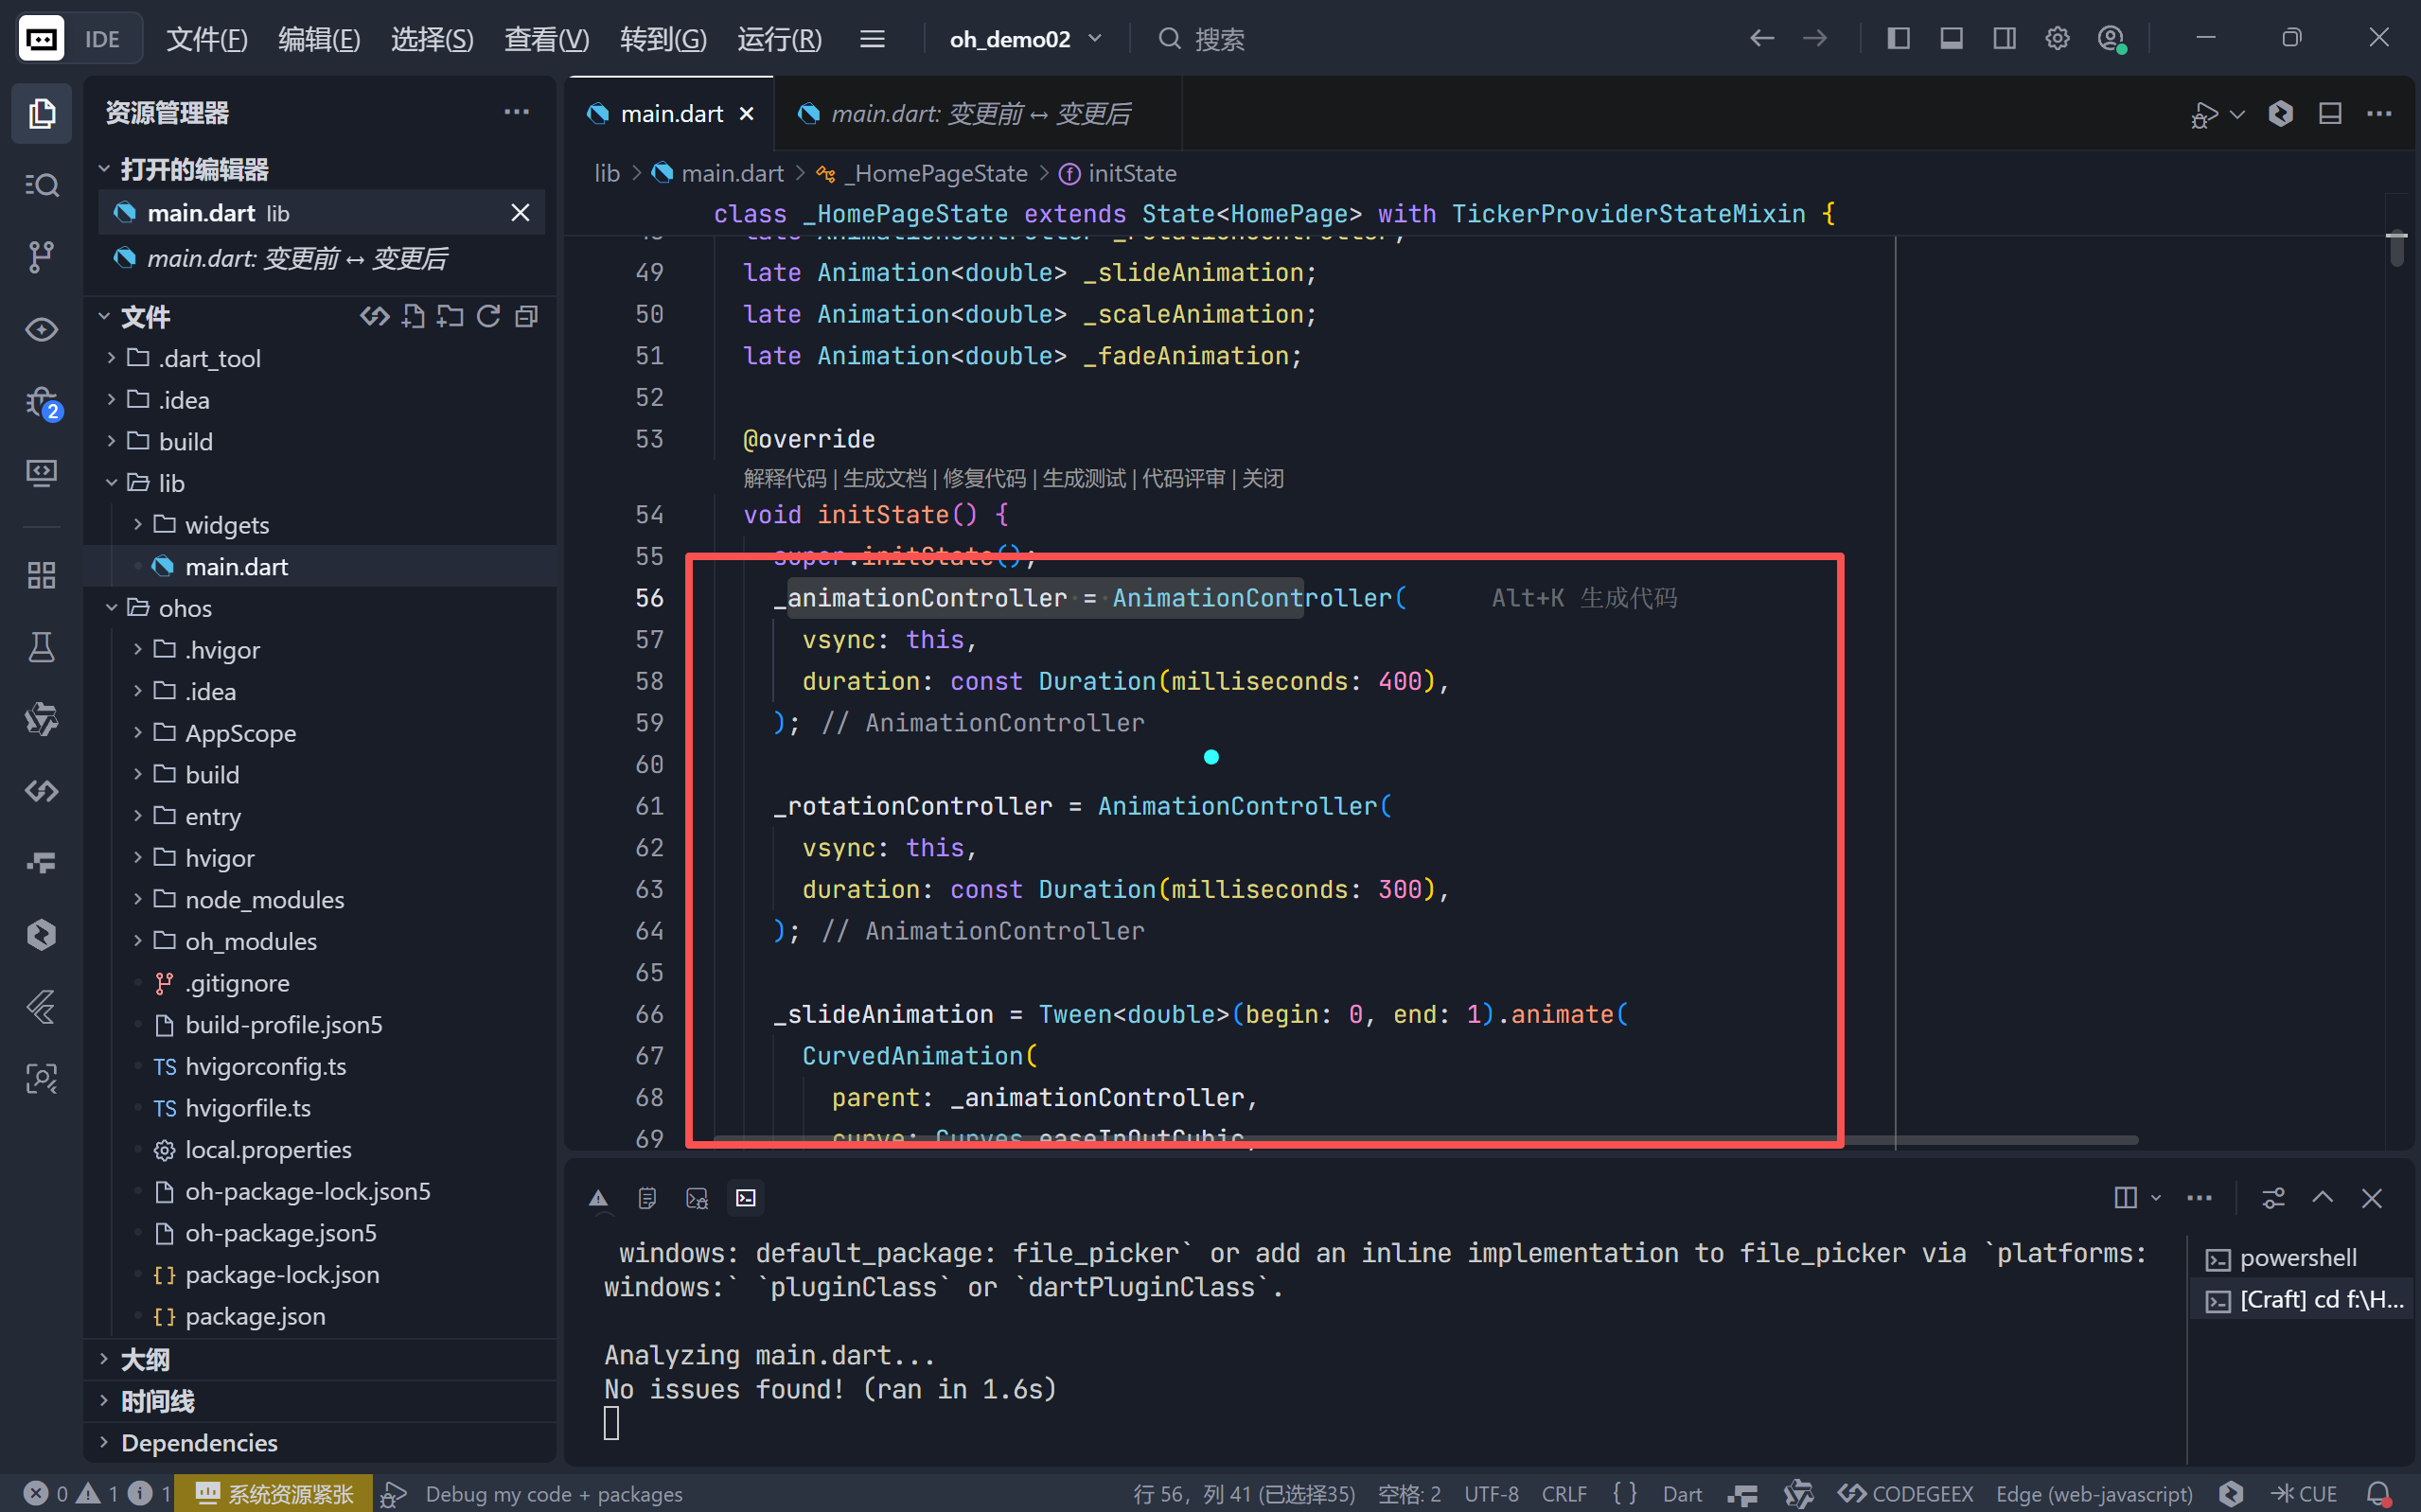Toggle the secondary sidebar layout button
Screen dimensions: 2421x1512
[x=2004, y=39]
